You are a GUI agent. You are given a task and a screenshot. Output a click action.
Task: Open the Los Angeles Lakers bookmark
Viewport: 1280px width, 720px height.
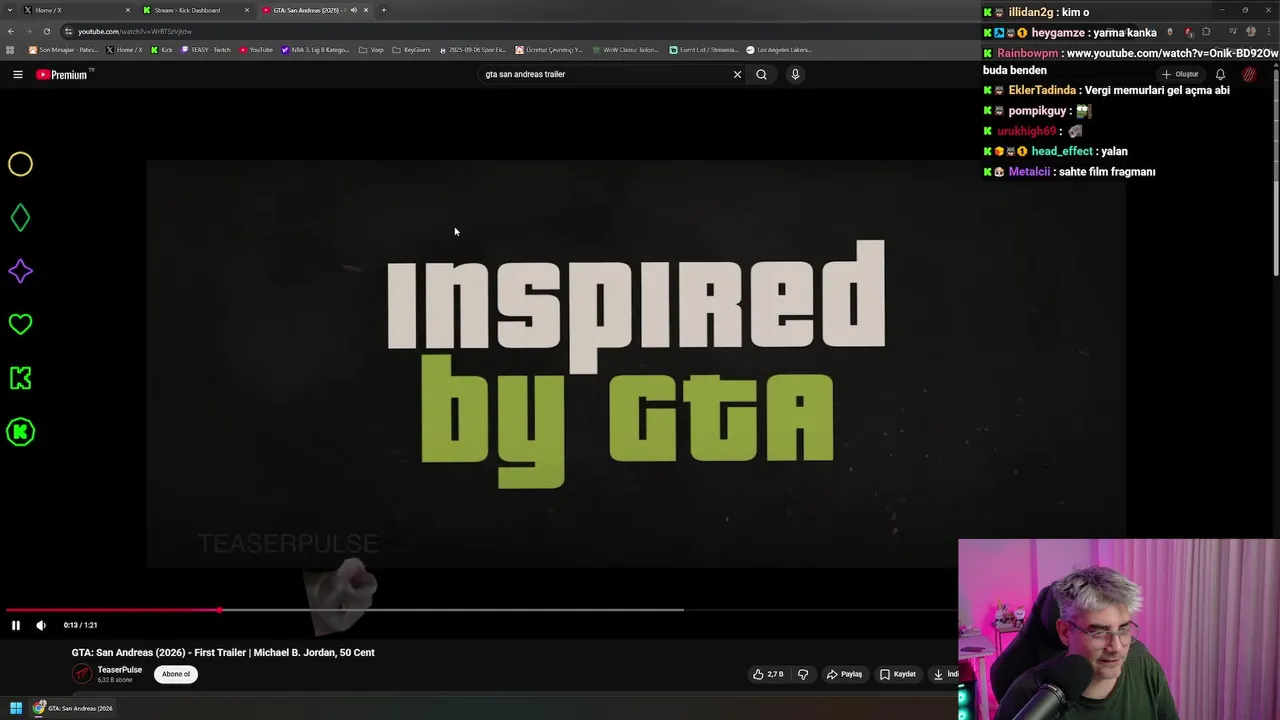pos(779,49)
